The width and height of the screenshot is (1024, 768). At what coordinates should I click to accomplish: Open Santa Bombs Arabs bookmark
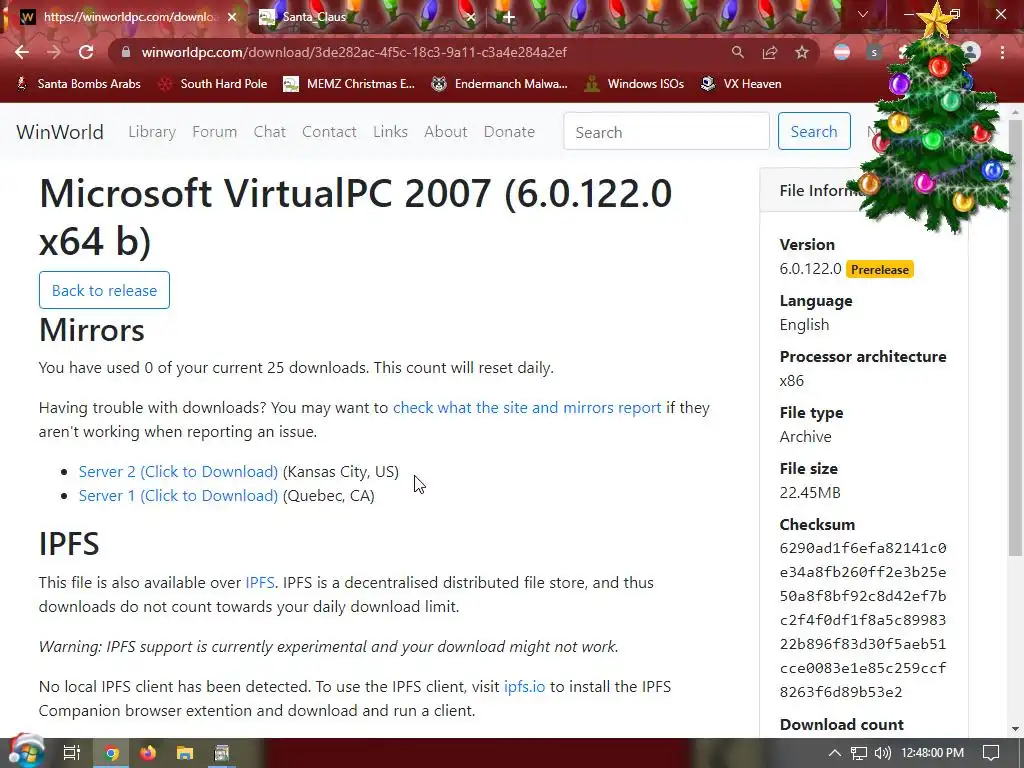pyautogui.click(x=78, y=84)
